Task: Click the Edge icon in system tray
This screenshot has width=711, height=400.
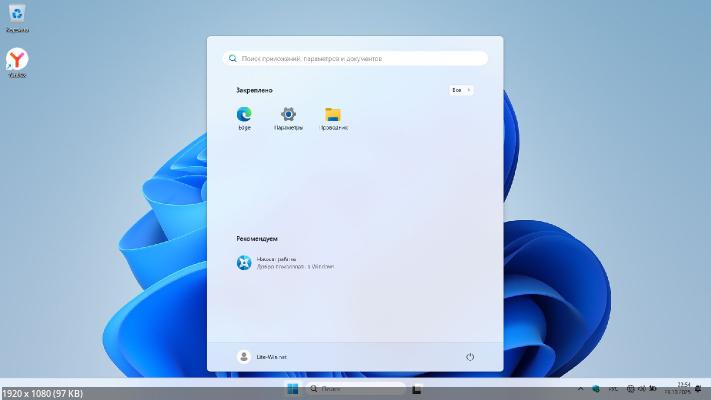Action: point(596,388)
